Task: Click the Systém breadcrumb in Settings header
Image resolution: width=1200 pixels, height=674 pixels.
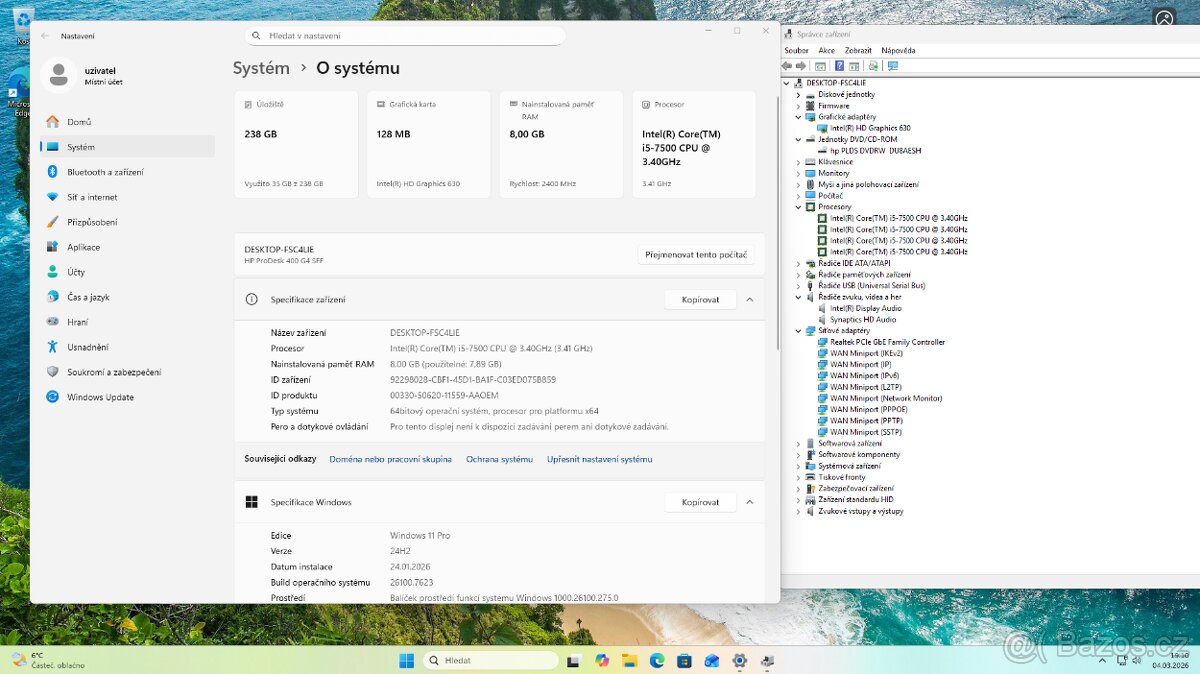Action: (261, 68)
